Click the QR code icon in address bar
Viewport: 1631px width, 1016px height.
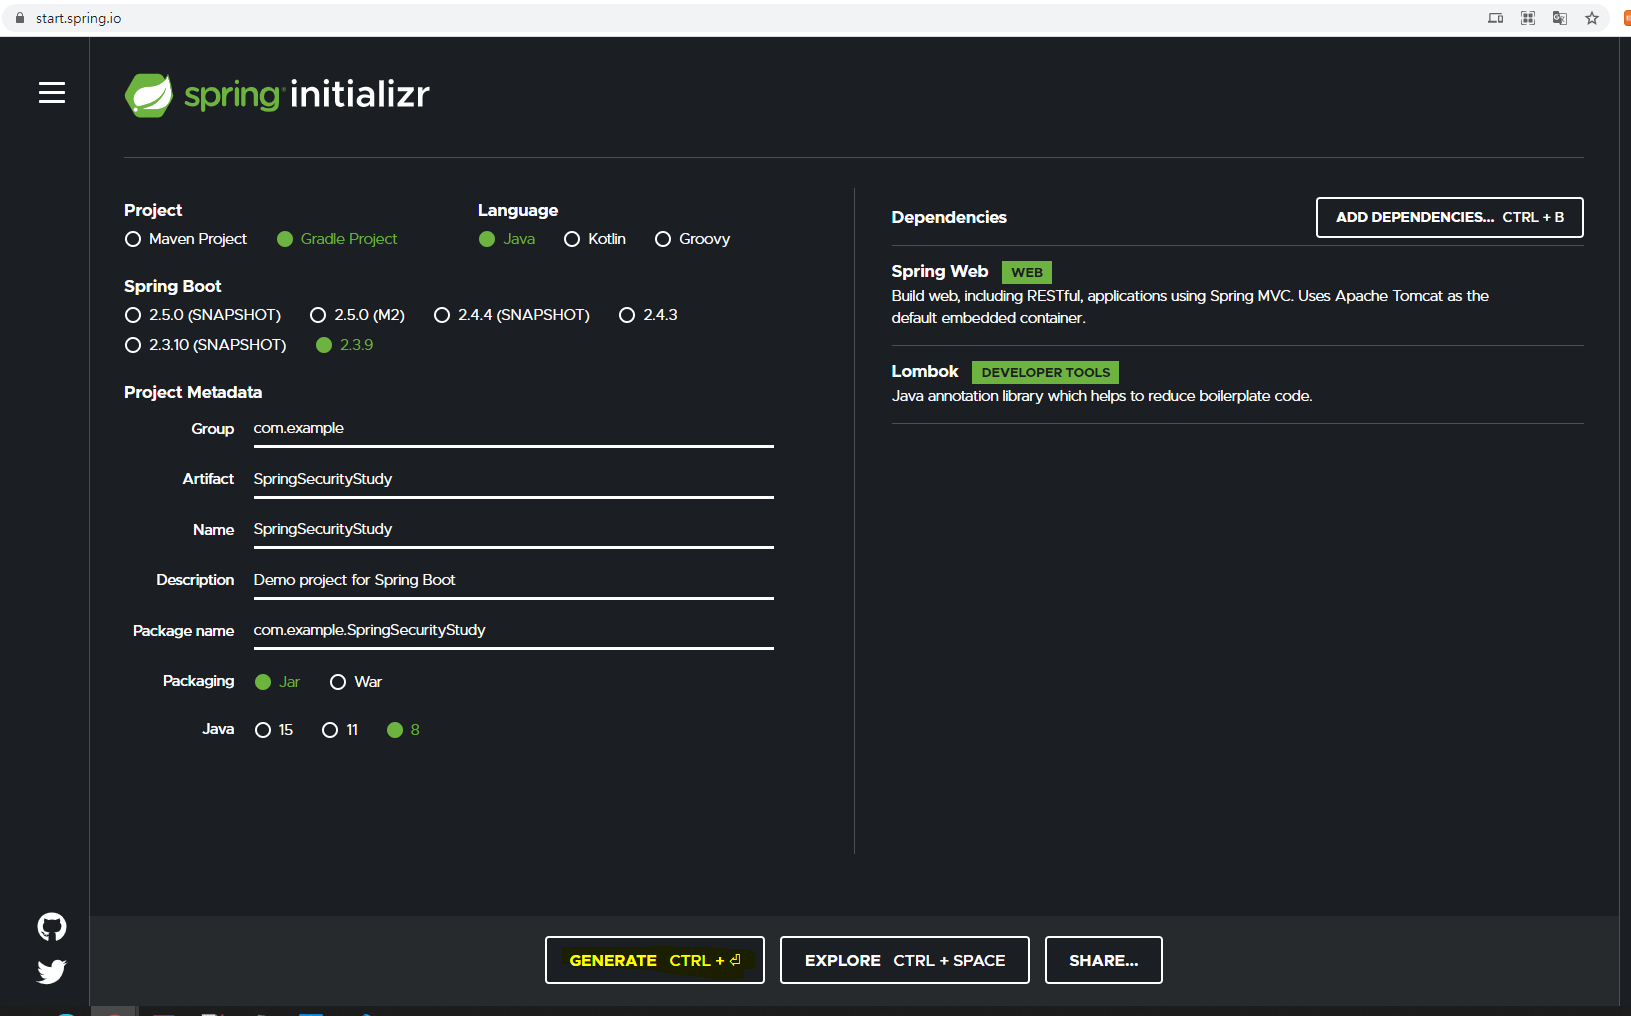point(1528,18)
